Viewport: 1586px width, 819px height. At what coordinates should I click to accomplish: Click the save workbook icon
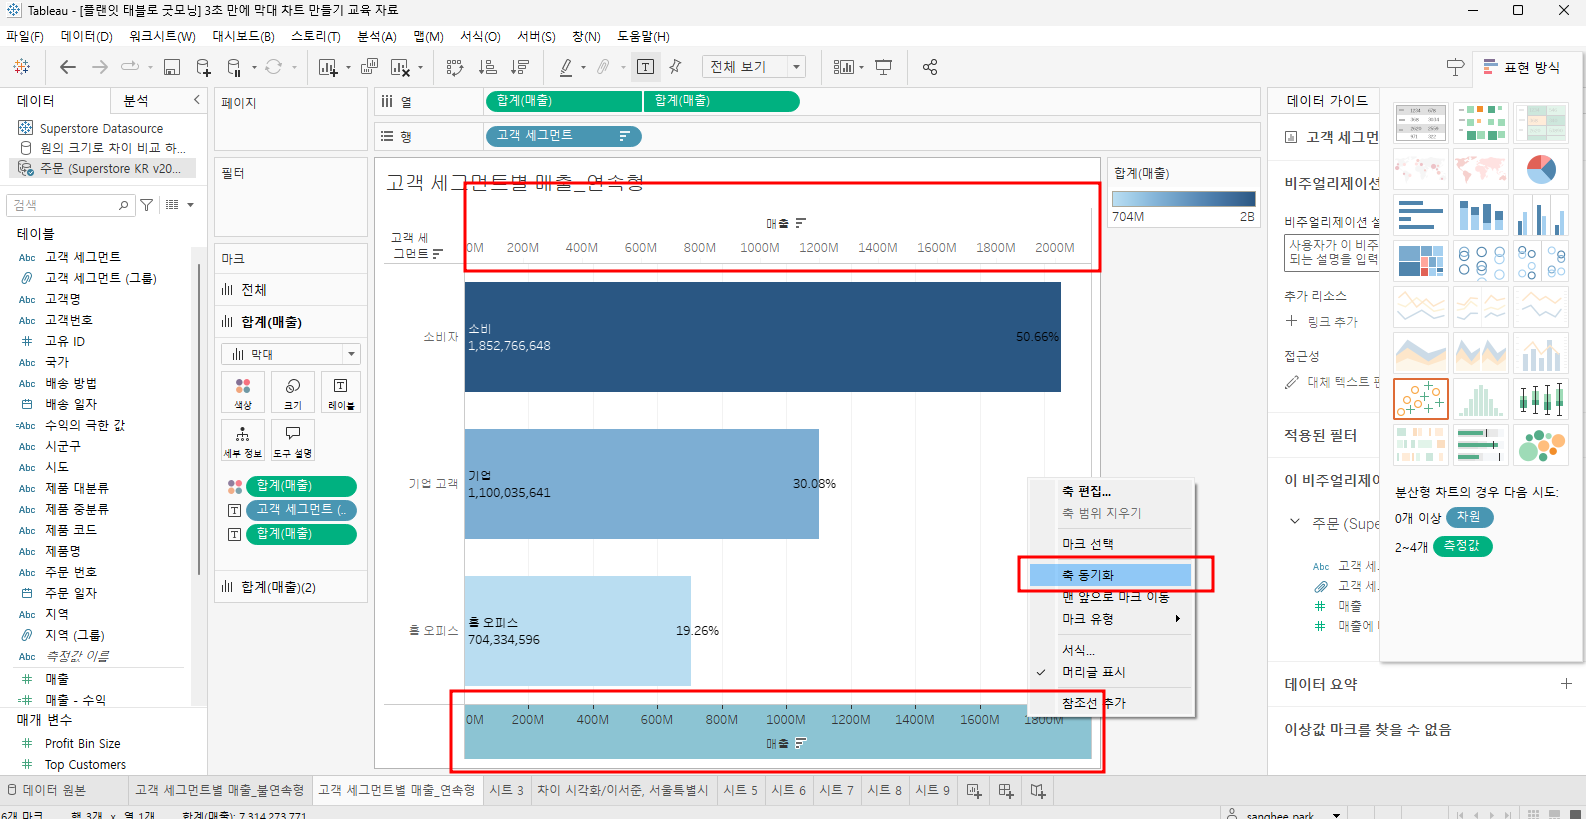[172, 67]
